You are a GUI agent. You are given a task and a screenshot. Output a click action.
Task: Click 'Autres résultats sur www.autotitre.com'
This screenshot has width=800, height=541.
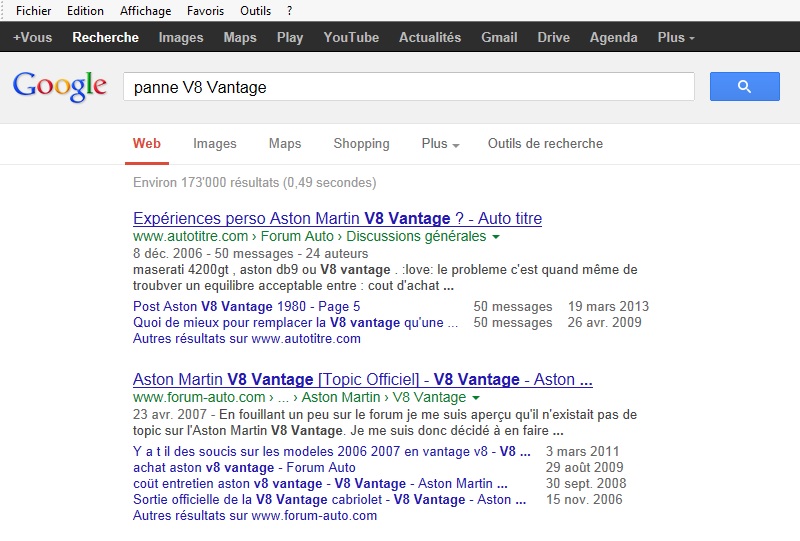click(x=246, y=338)
